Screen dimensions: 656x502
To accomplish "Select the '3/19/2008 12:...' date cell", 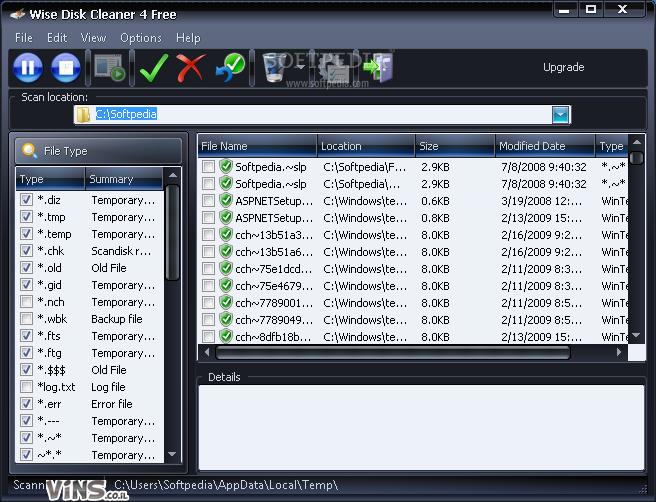I will click(x=541, y=201).
